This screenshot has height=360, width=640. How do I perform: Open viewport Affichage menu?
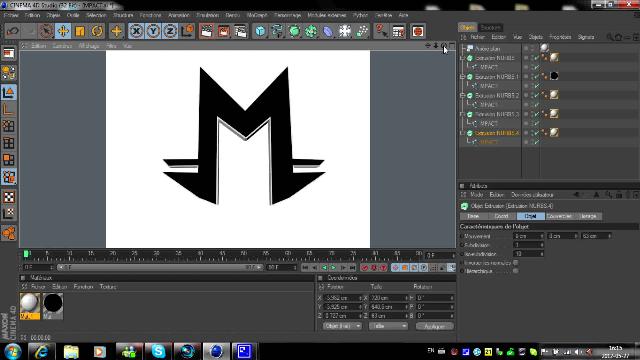pyautogui.click(x=89, y=46)
